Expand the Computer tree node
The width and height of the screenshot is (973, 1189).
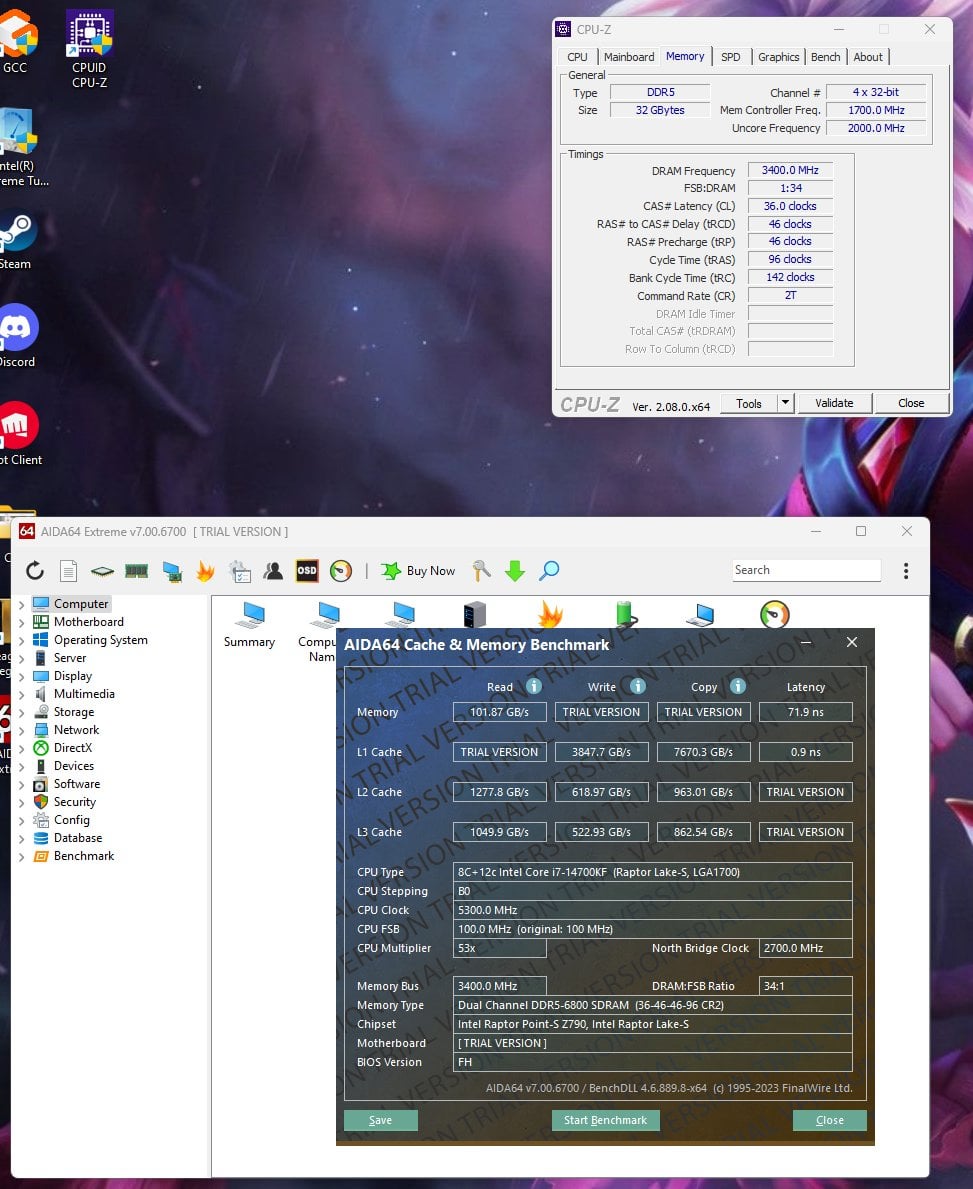(x=21, y=604)
